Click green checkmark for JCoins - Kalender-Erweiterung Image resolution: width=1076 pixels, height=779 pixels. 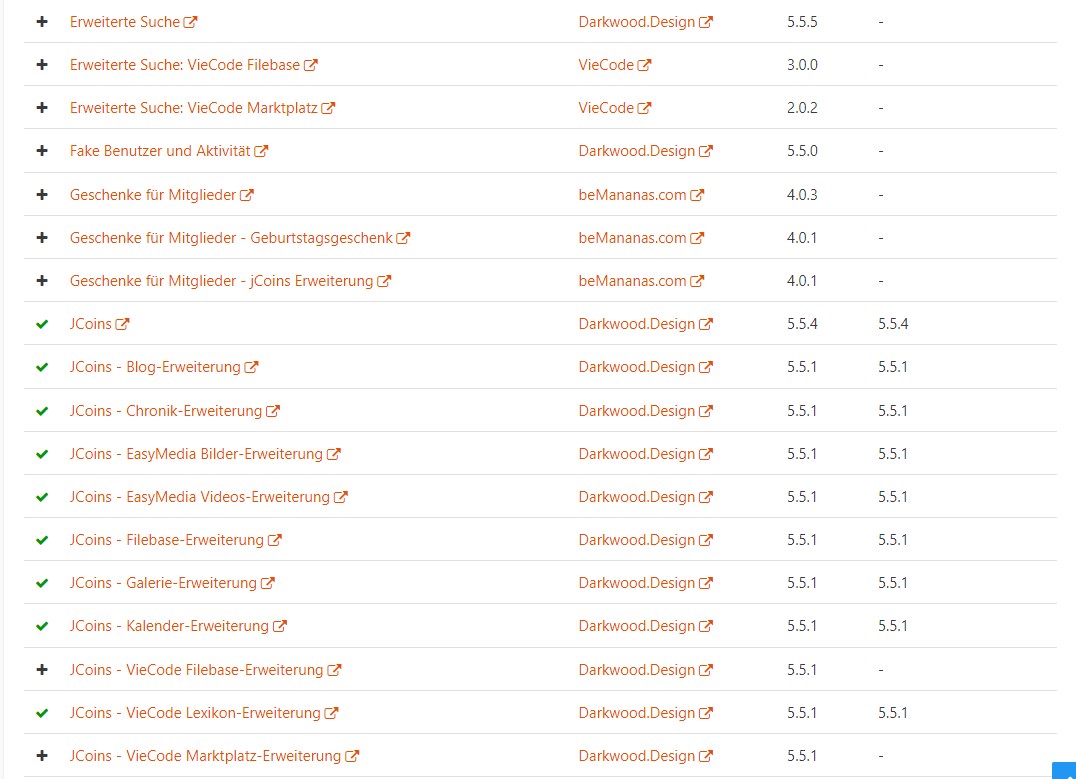click(42, 626)
